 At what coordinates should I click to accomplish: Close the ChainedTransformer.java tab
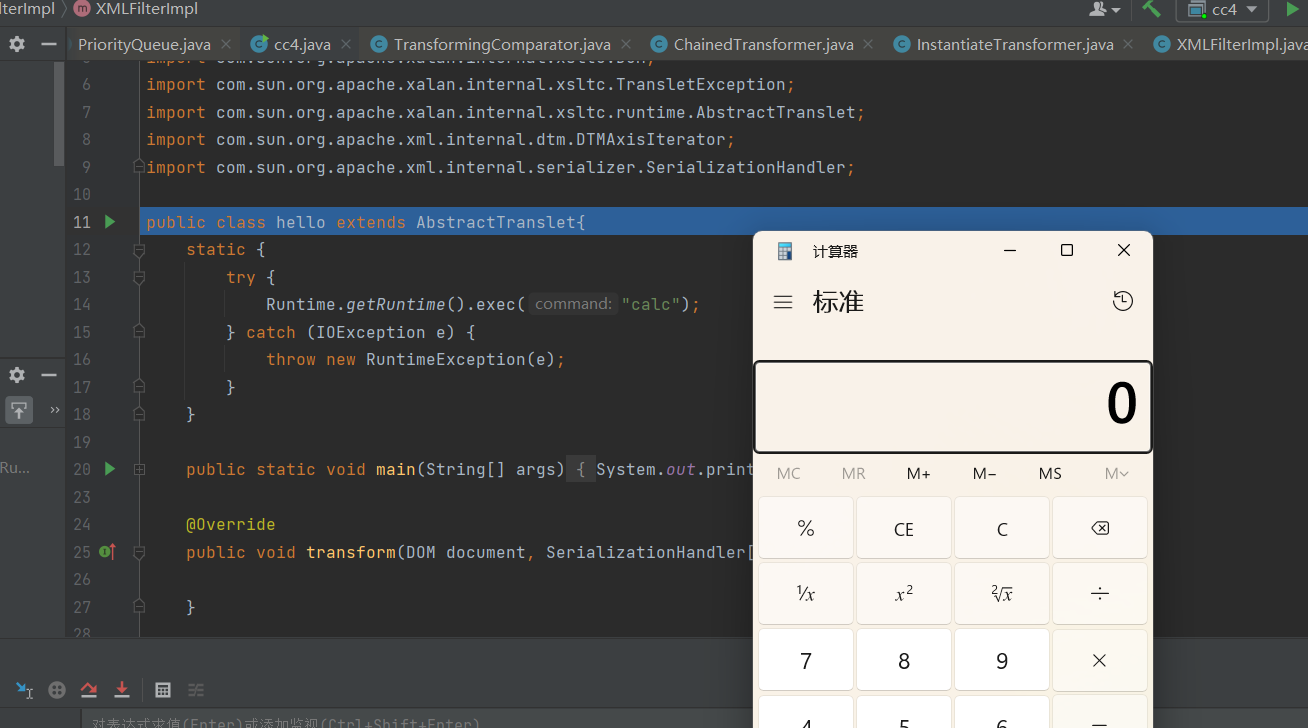pos(869,44)
